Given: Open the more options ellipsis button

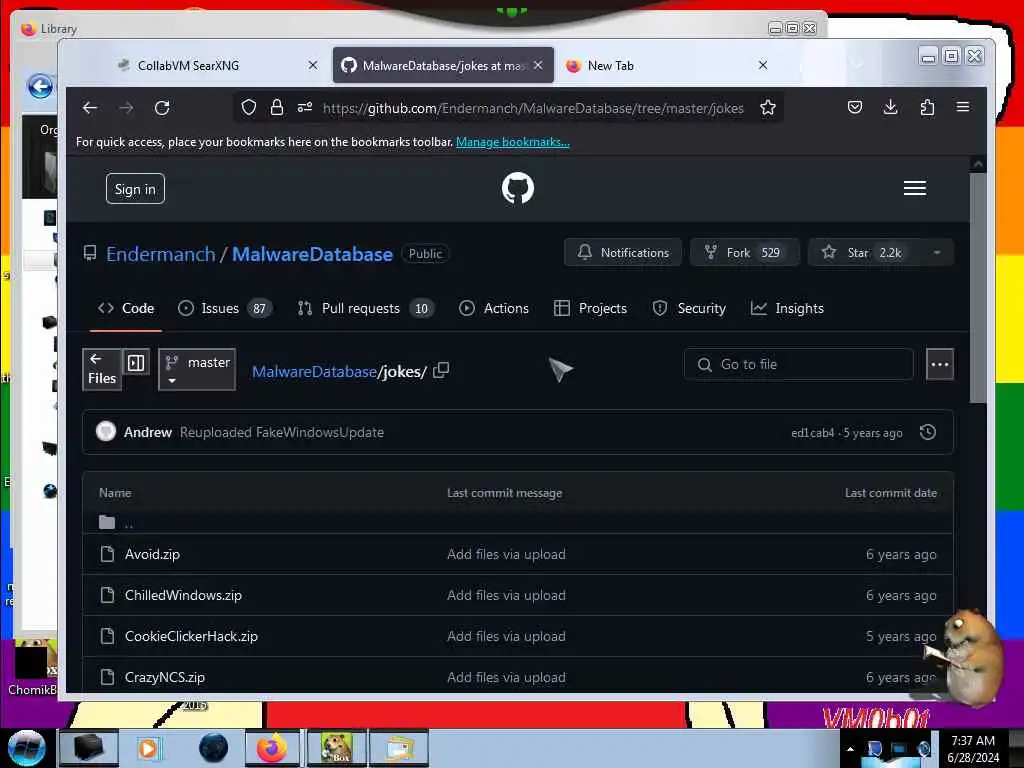Looking at the screenshot, I should point(940,364).
